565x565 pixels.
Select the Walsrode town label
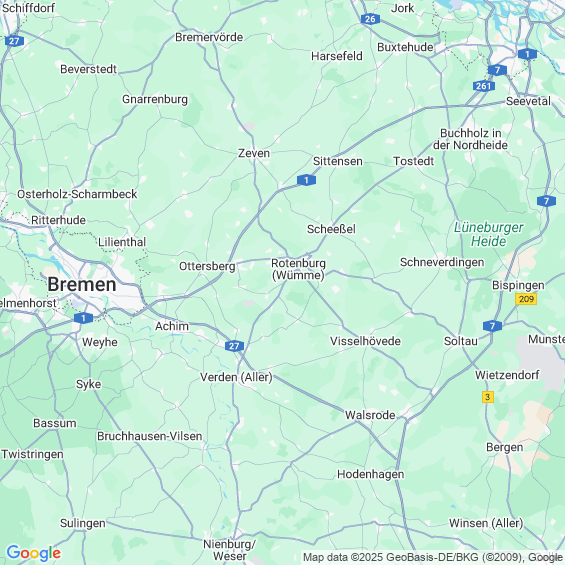[370, 415]
